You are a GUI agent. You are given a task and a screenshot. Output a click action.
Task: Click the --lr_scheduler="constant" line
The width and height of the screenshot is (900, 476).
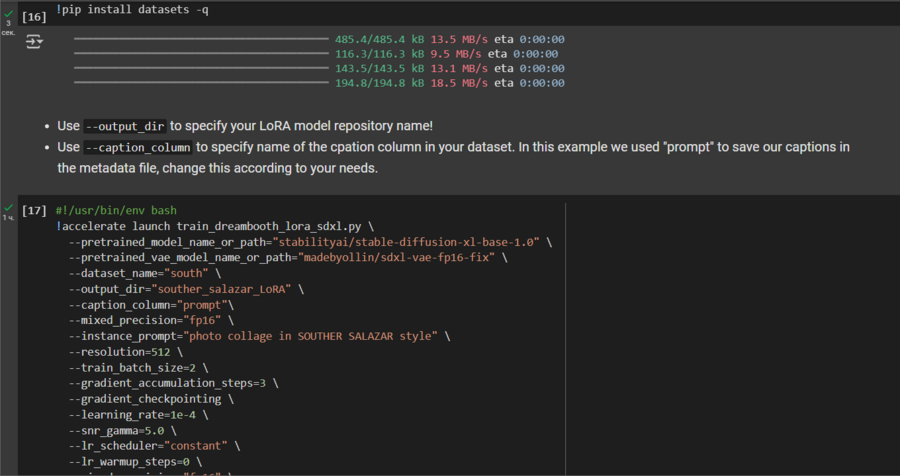coord(154,445)
